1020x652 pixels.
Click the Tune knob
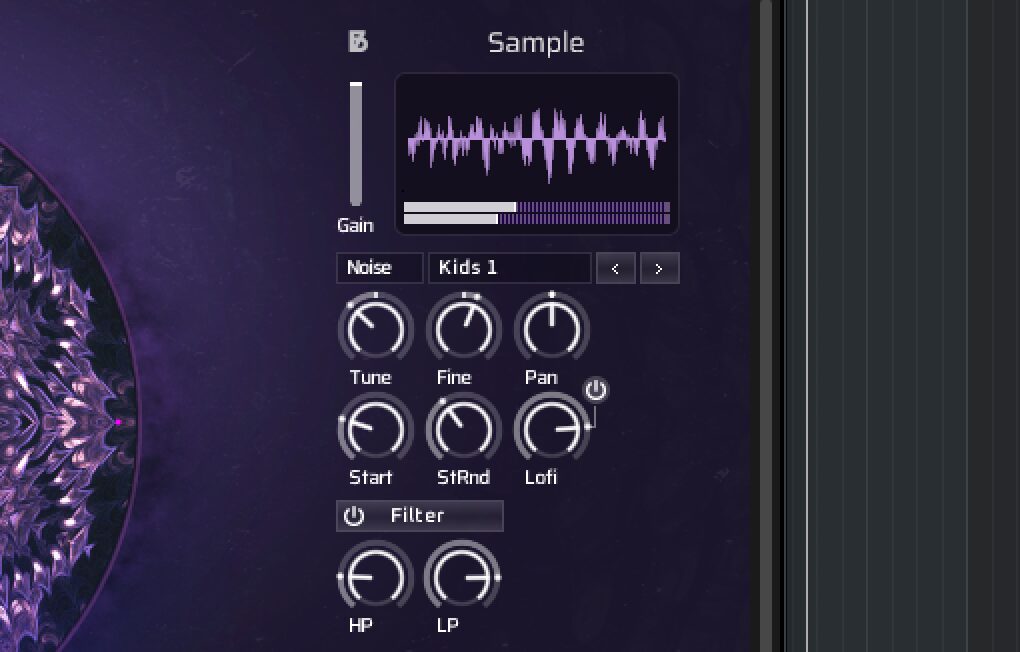(x=375, y=329)
